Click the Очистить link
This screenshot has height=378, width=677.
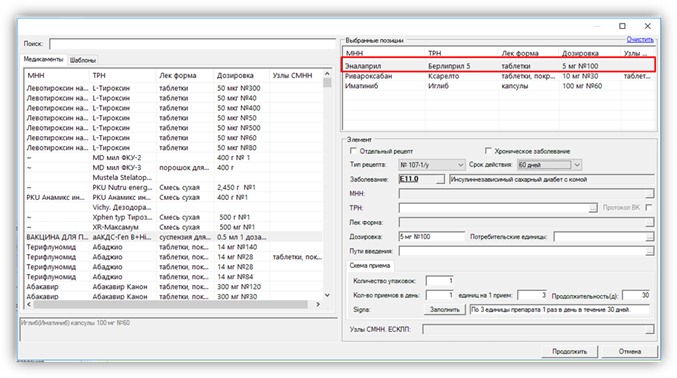coord(640,39)
